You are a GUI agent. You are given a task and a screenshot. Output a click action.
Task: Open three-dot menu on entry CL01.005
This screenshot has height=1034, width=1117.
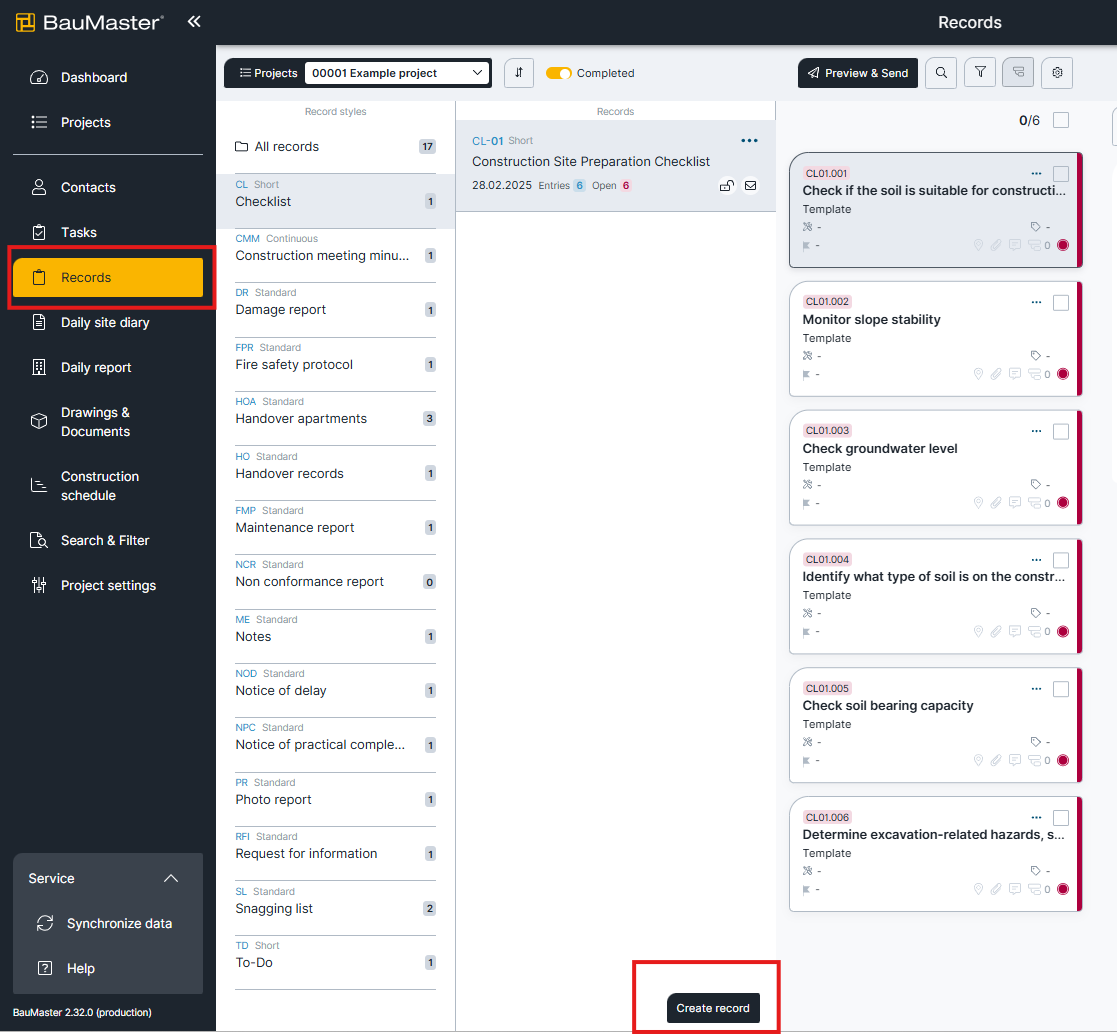click(x=1037, y=689)
